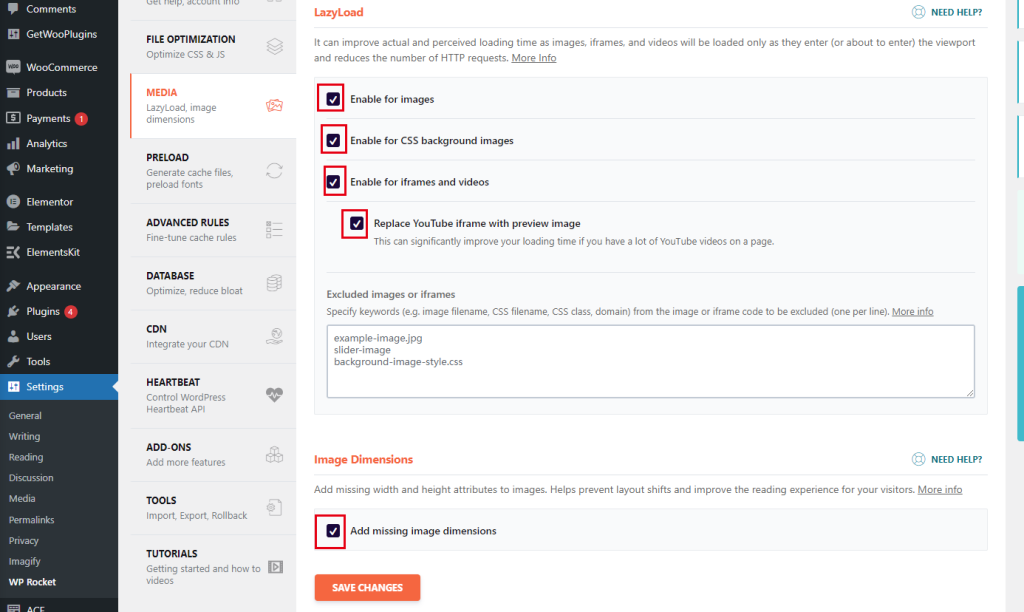This screenshot has width=1024, height=612.
Task: Click the Advanced Rules list icon
Action: click(274, 229)
